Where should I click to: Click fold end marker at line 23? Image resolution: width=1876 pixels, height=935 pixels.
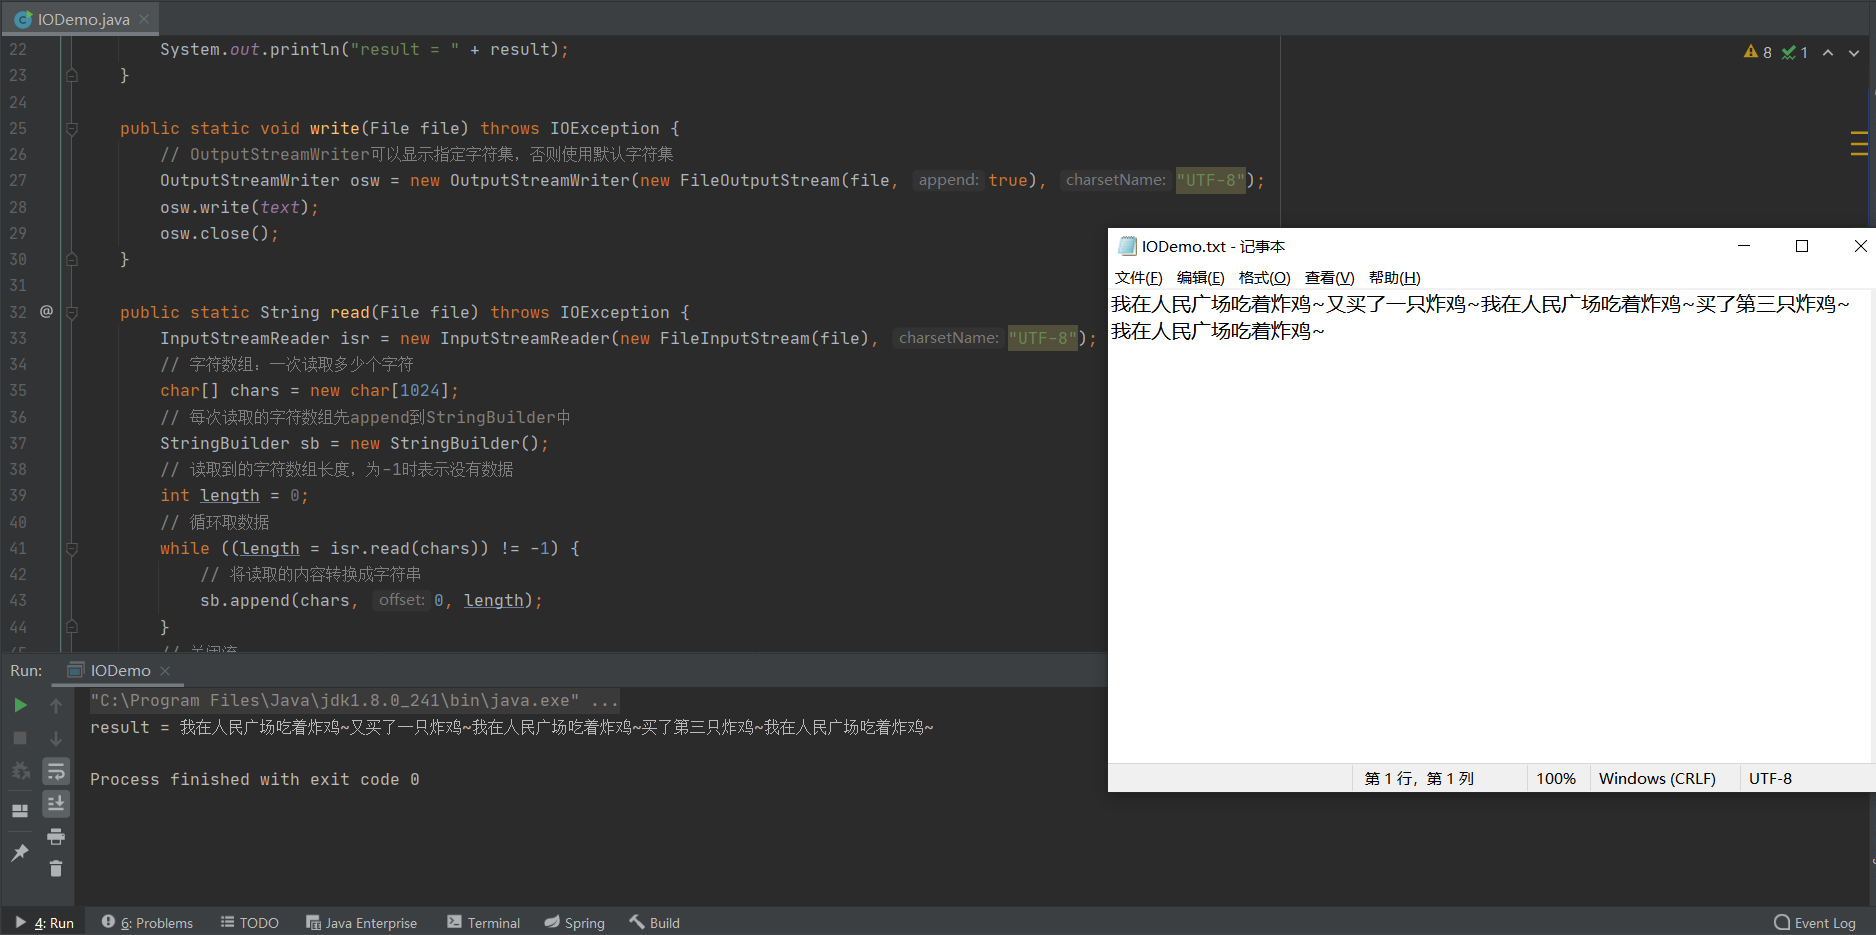pos(72,75)
